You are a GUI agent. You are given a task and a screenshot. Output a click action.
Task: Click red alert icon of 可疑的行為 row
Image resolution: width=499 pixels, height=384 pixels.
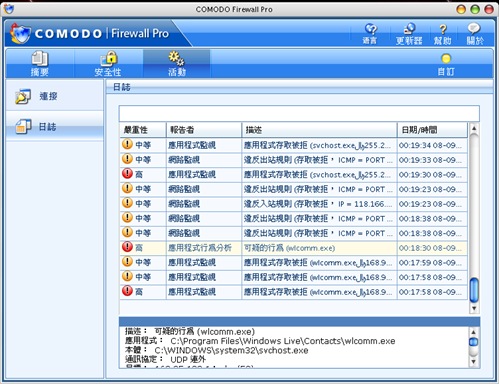pos(127,247)
